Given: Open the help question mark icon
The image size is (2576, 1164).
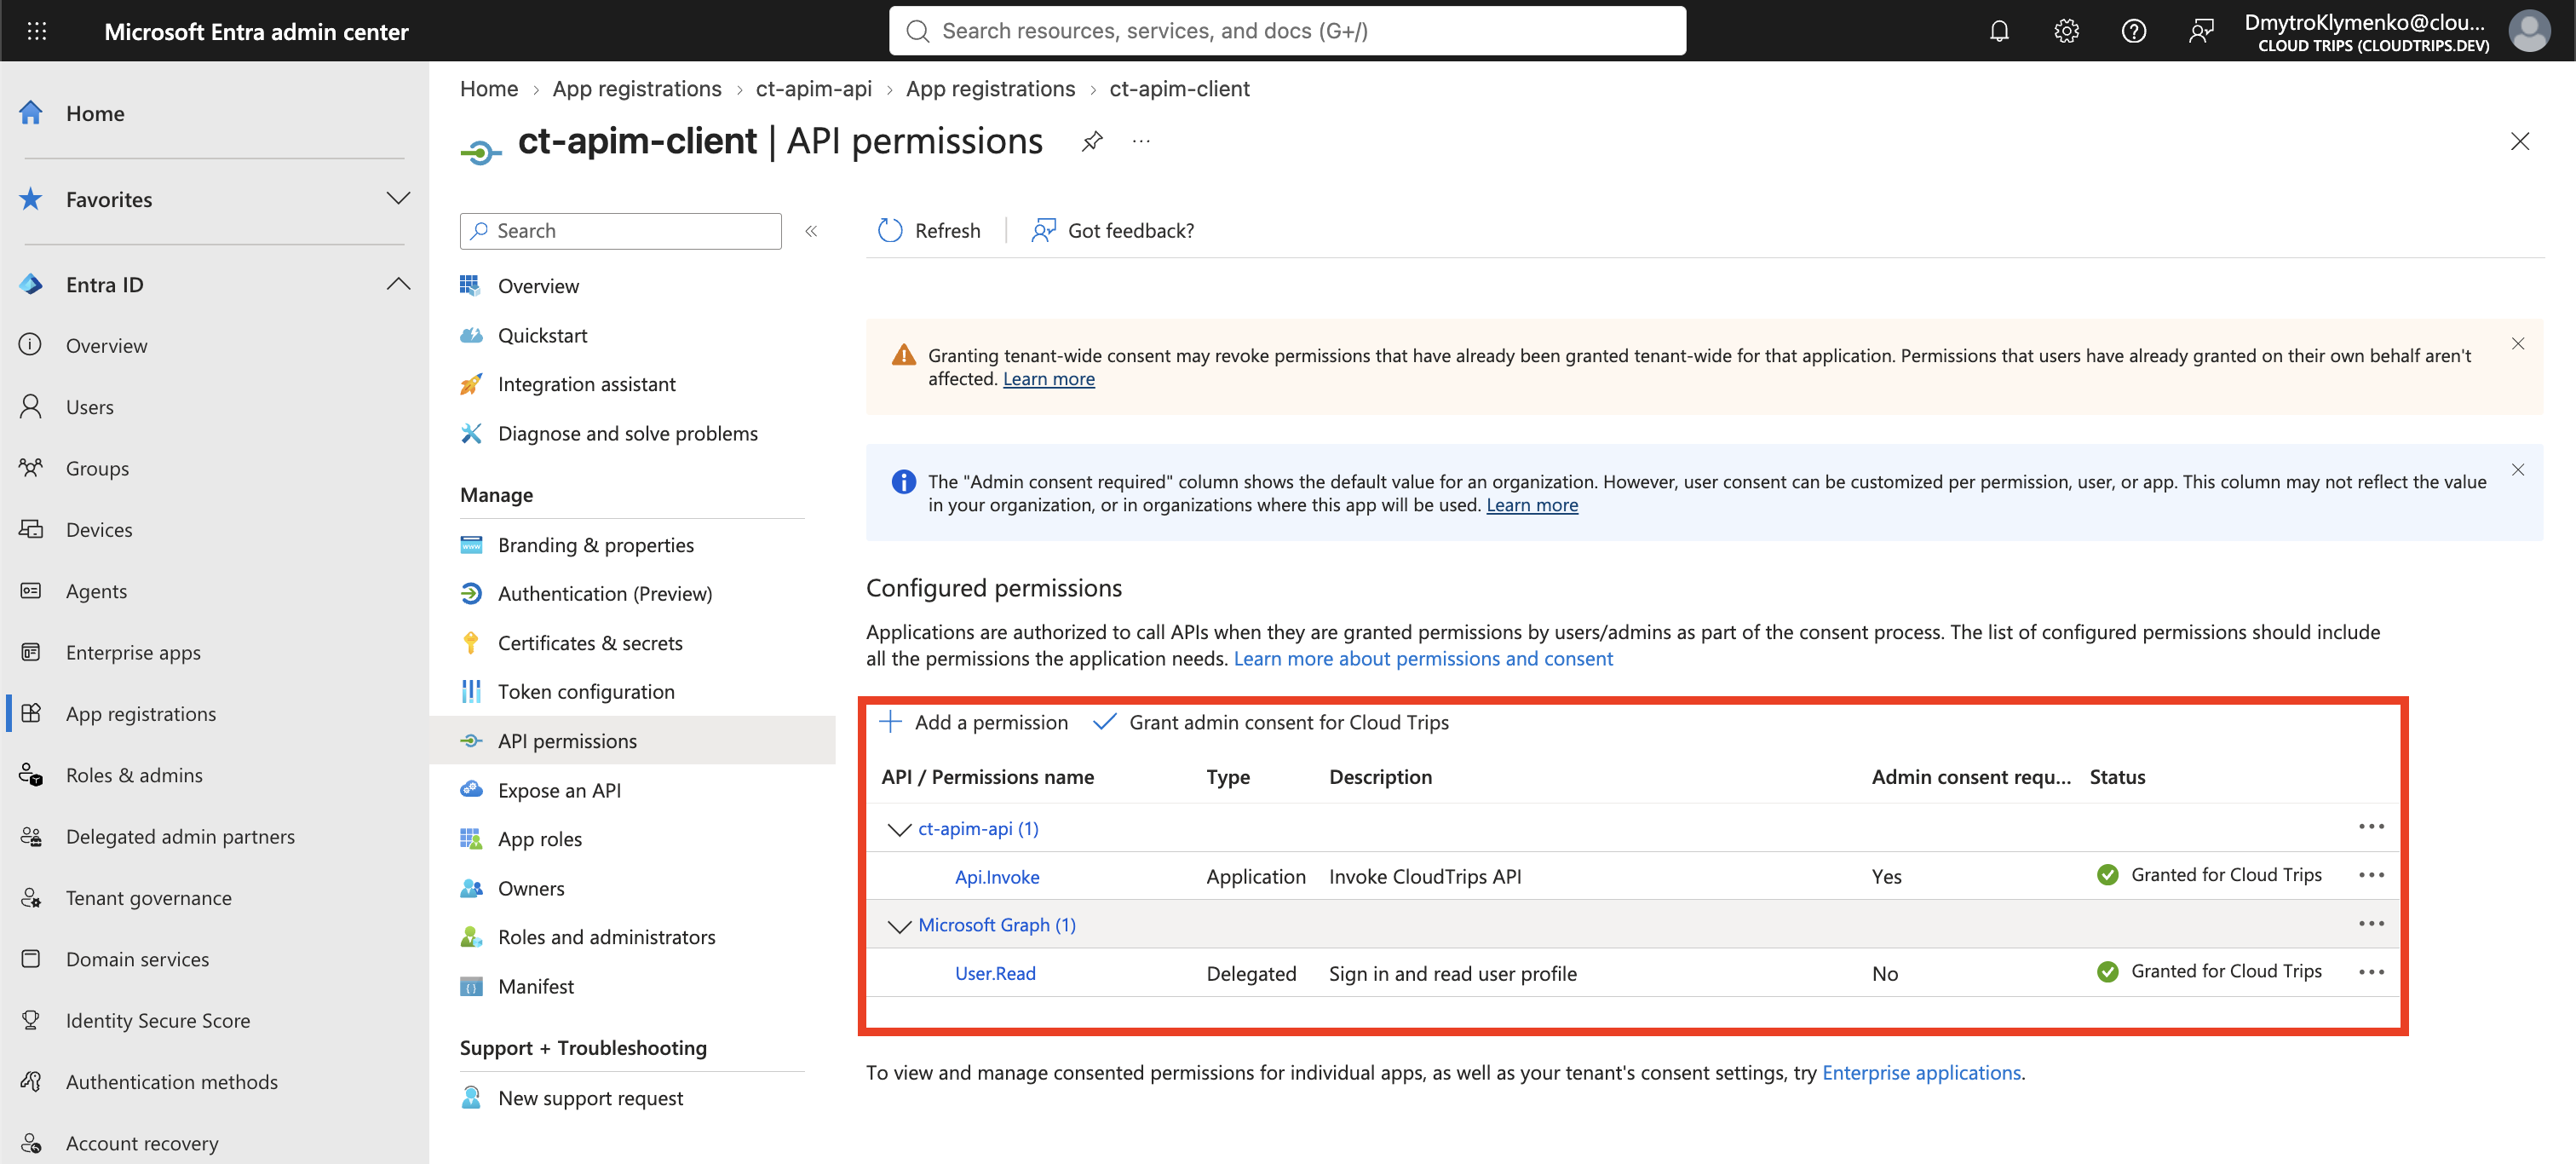Looking at the screenshot, I should (x=2133, y=31).
